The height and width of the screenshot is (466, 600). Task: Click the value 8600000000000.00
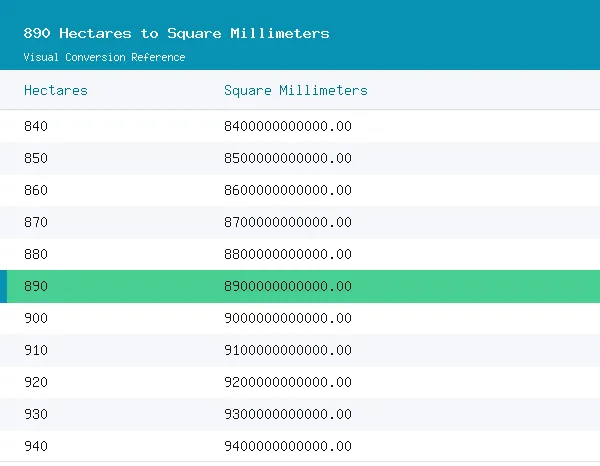(288, 190)
